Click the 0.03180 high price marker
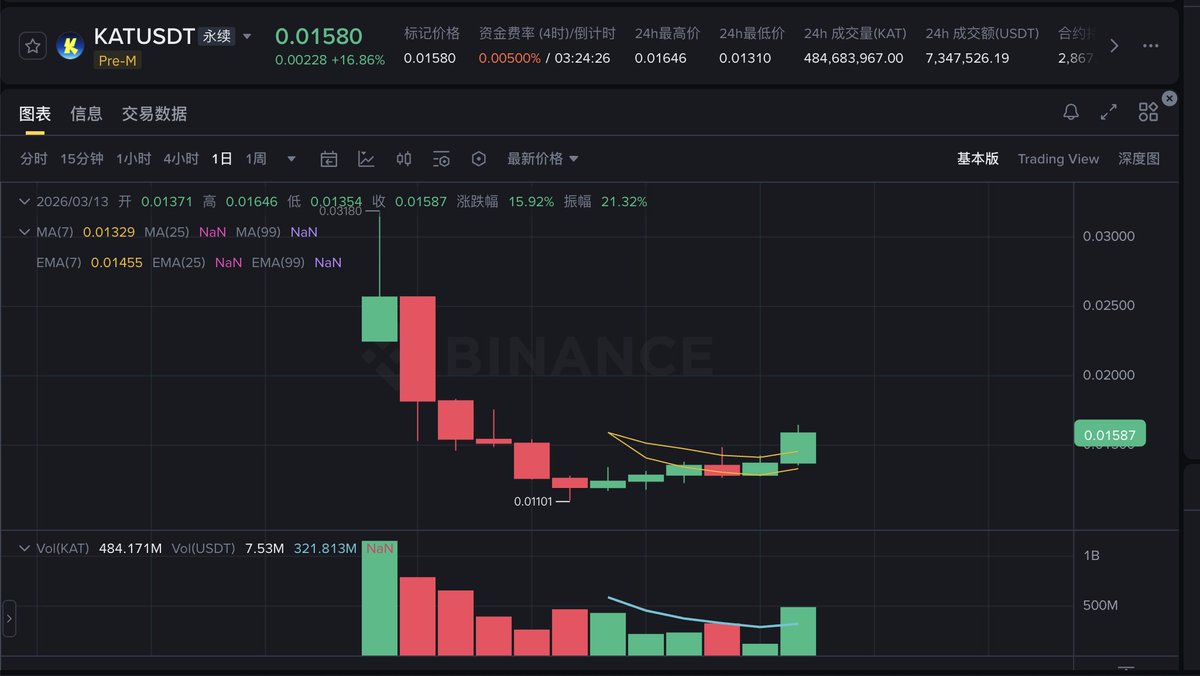 tap(340, 210)
